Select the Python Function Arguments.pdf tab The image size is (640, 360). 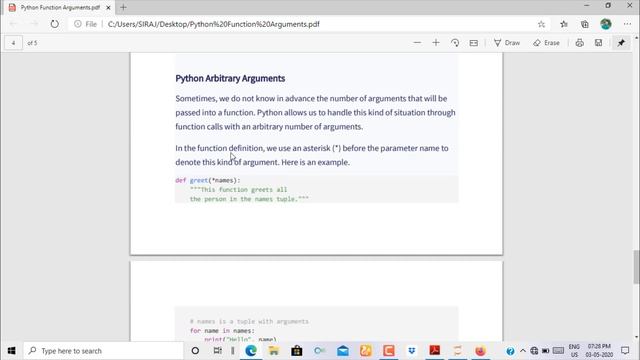click(60, 7)
